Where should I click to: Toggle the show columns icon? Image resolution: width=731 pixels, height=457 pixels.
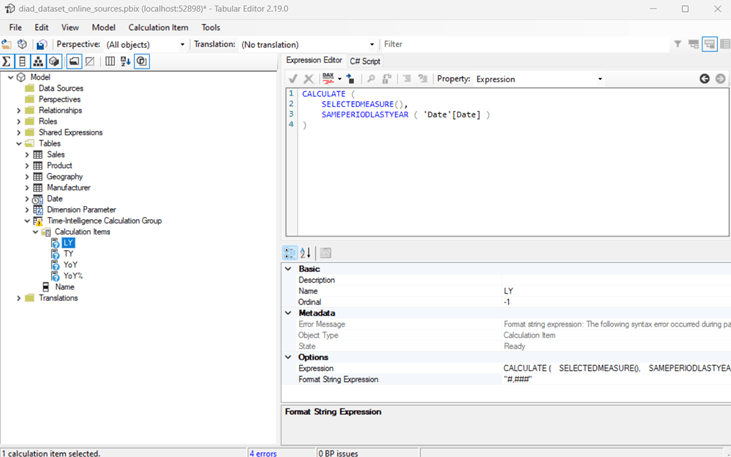(x=22, y=62)
